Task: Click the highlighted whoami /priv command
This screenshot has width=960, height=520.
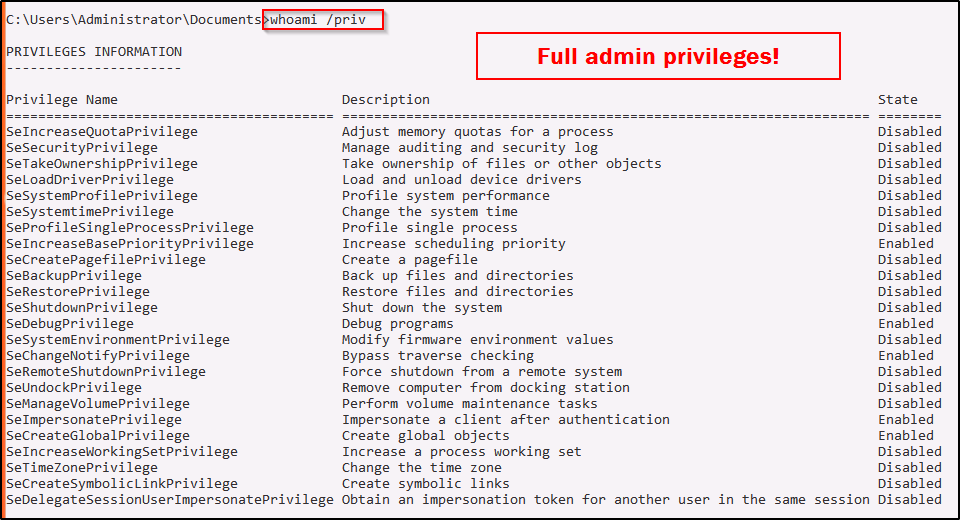Action: click(323, 20)
